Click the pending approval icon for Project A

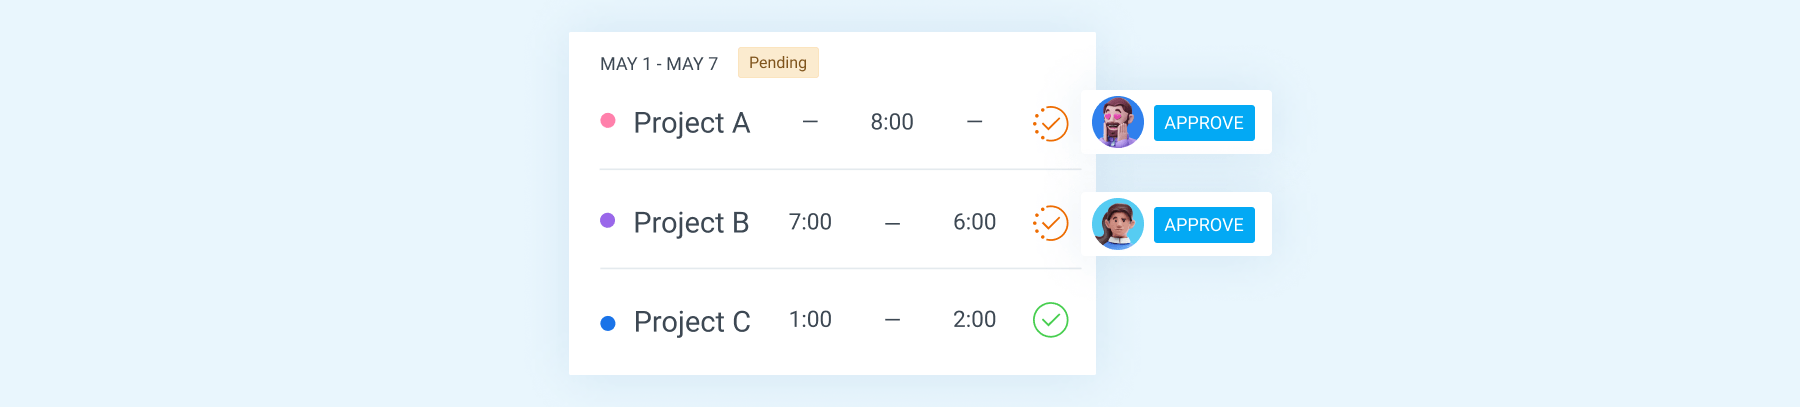tap(1050, 123)
